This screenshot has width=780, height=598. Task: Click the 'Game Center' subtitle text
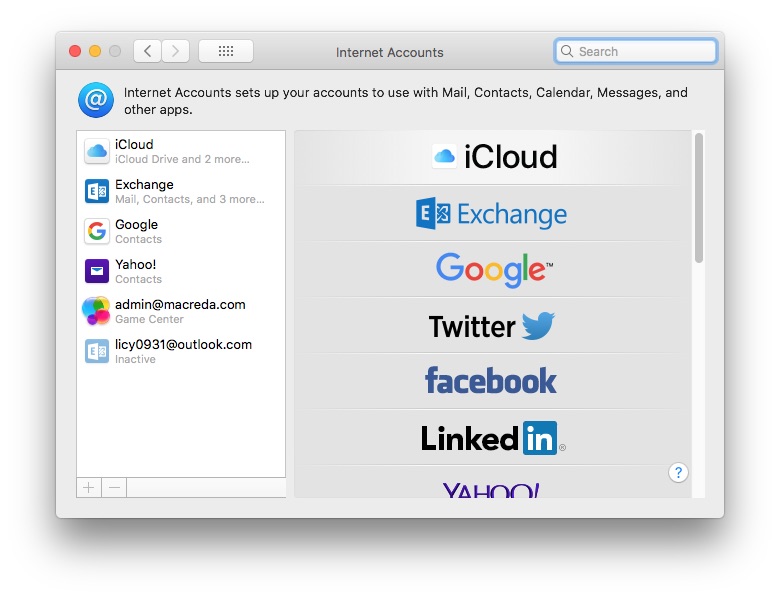[x=149, y=319]
